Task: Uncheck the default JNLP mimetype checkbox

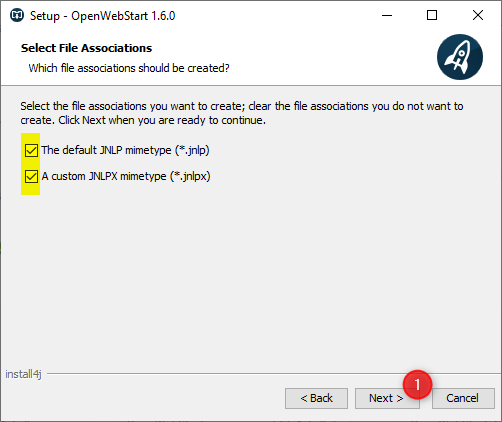Action: coord(31,150)
